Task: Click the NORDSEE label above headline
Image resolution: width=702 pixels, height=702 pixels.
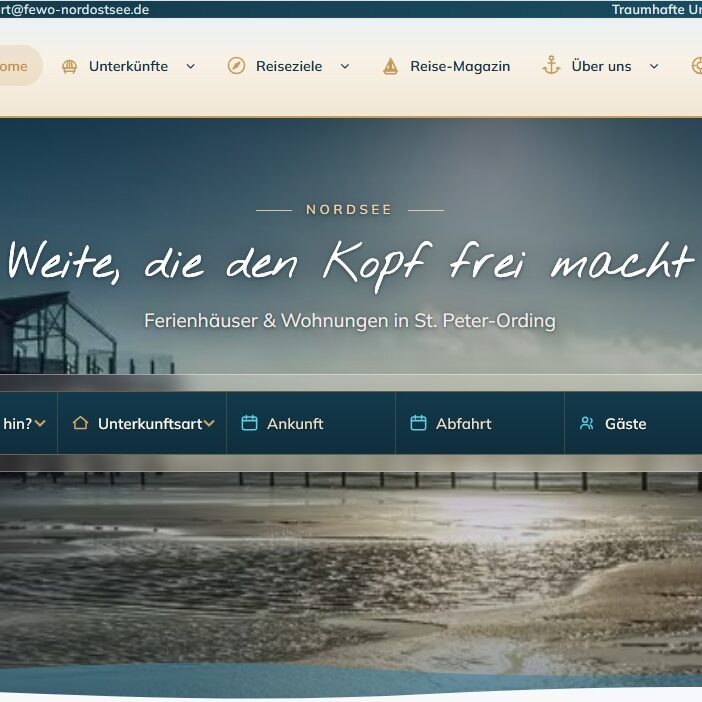Action: click(349, 210)
